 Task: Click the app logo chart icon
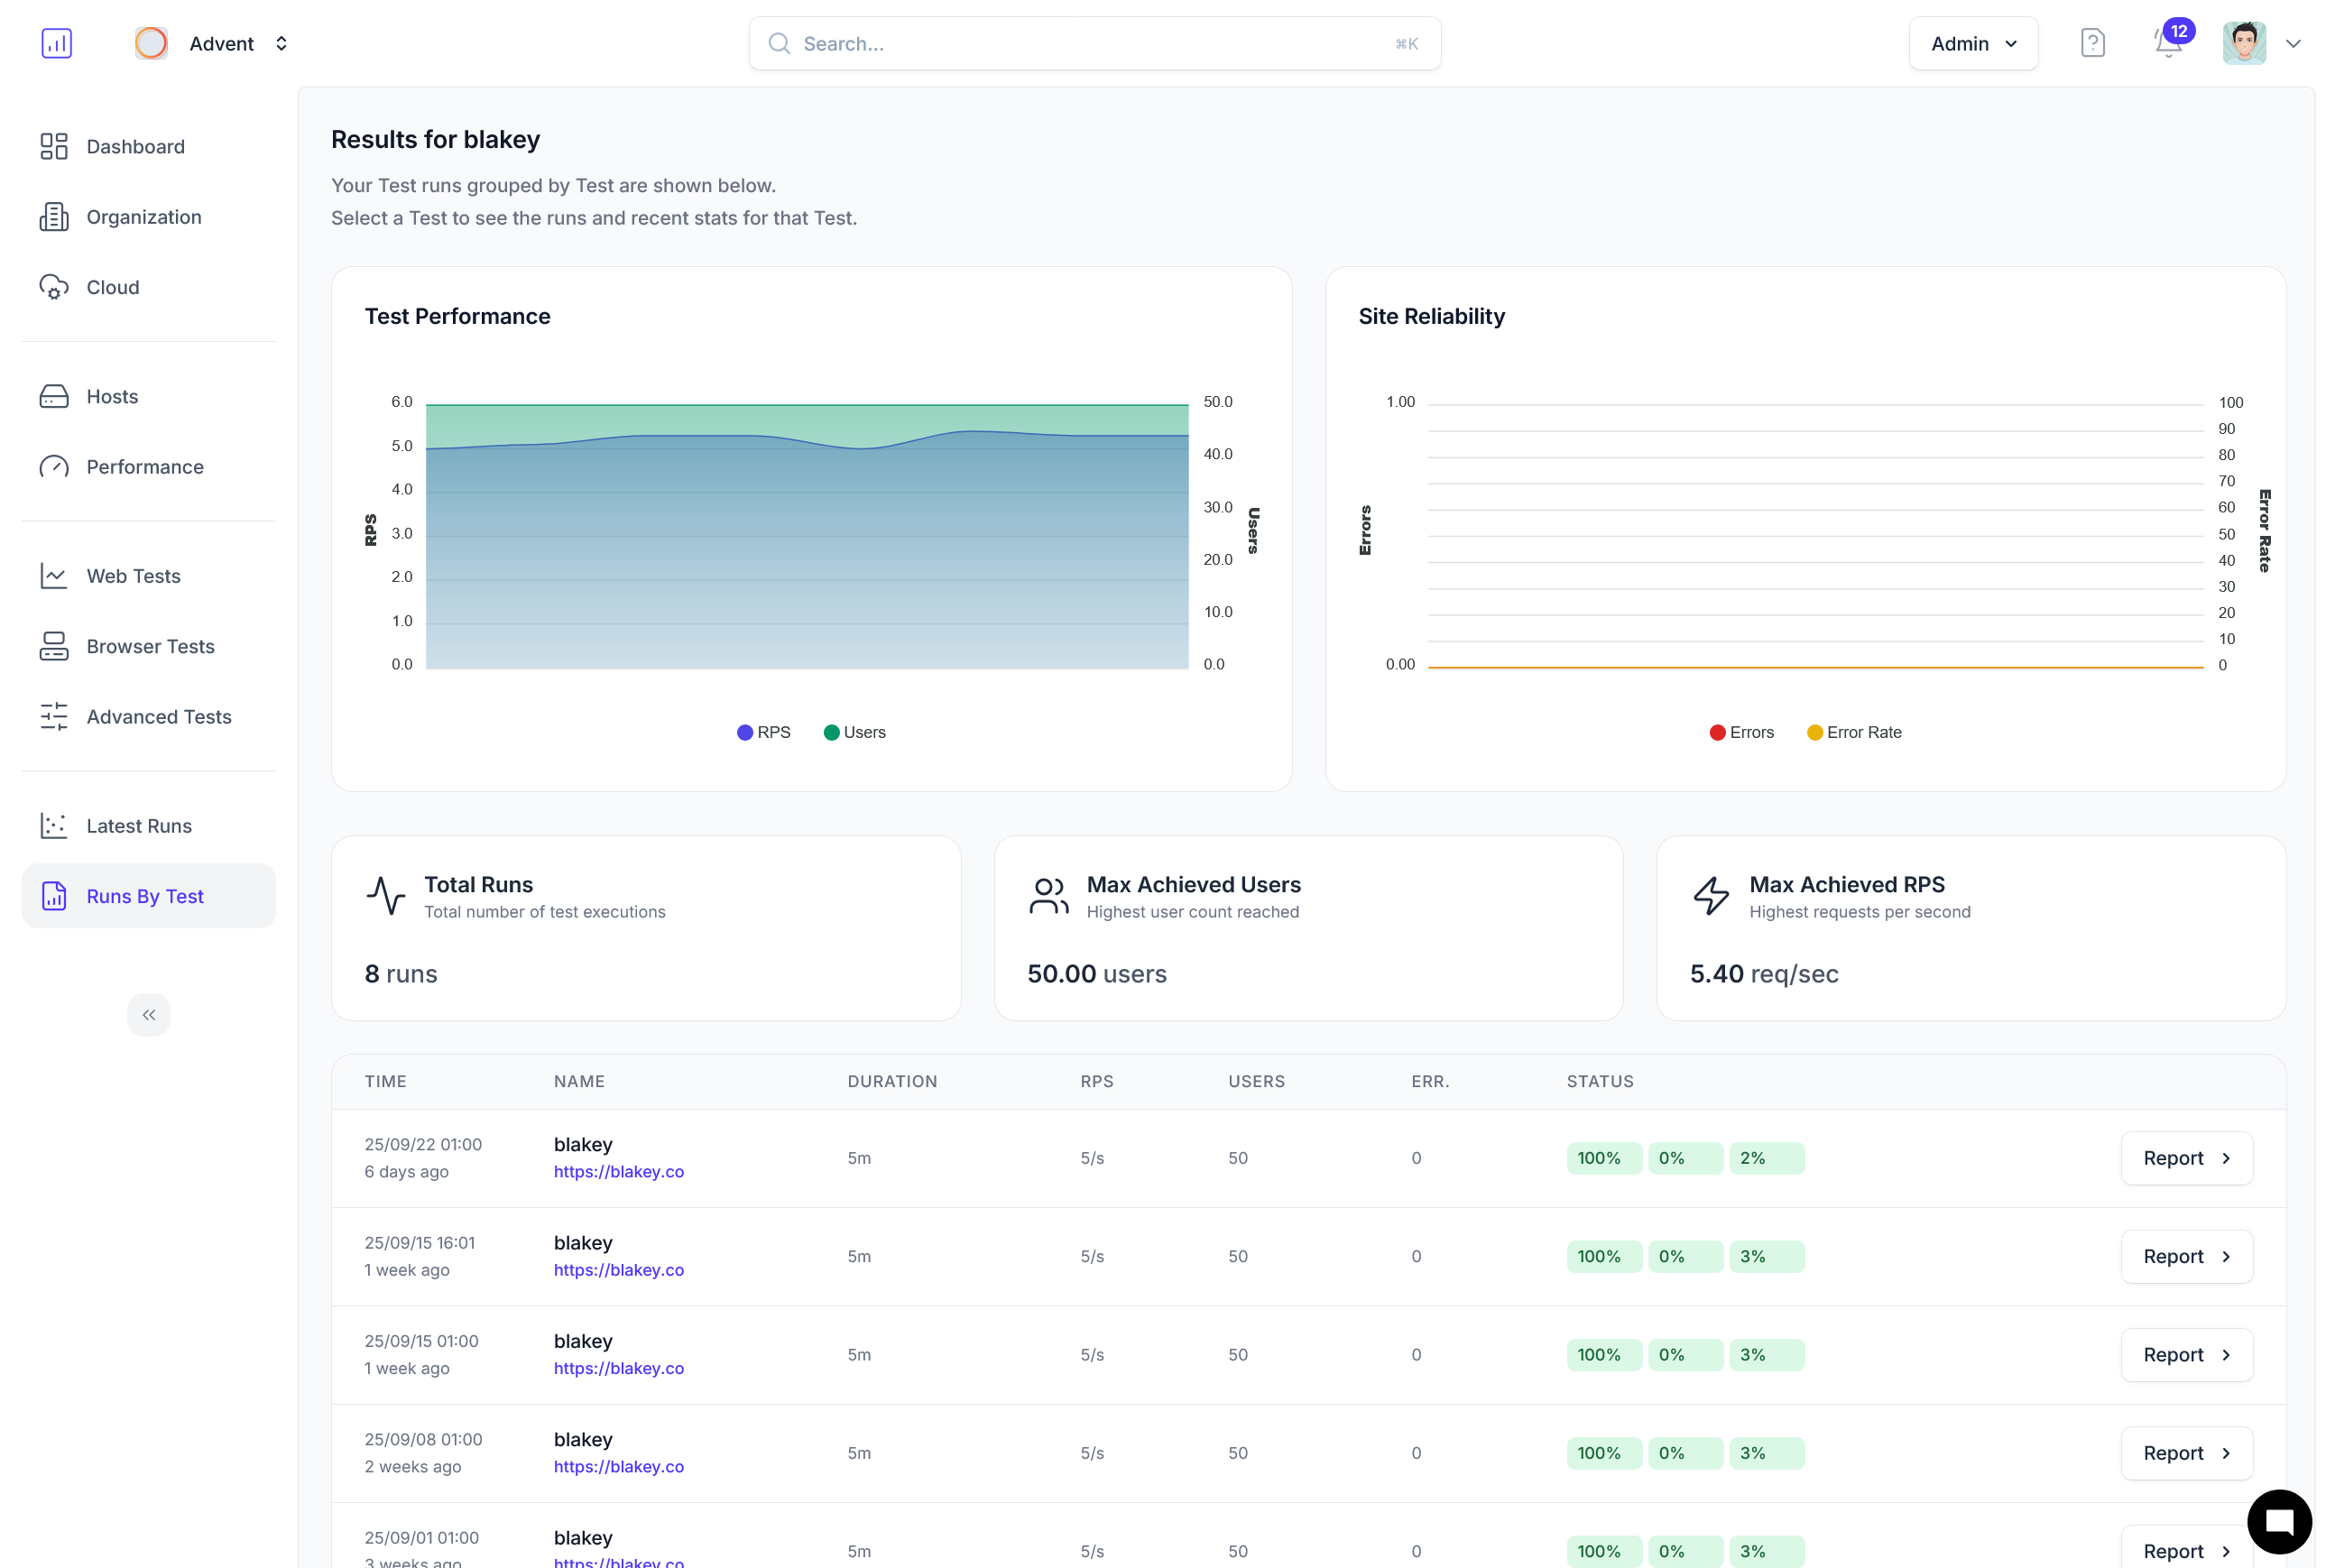pyautogui.click(x=56, y=43)
